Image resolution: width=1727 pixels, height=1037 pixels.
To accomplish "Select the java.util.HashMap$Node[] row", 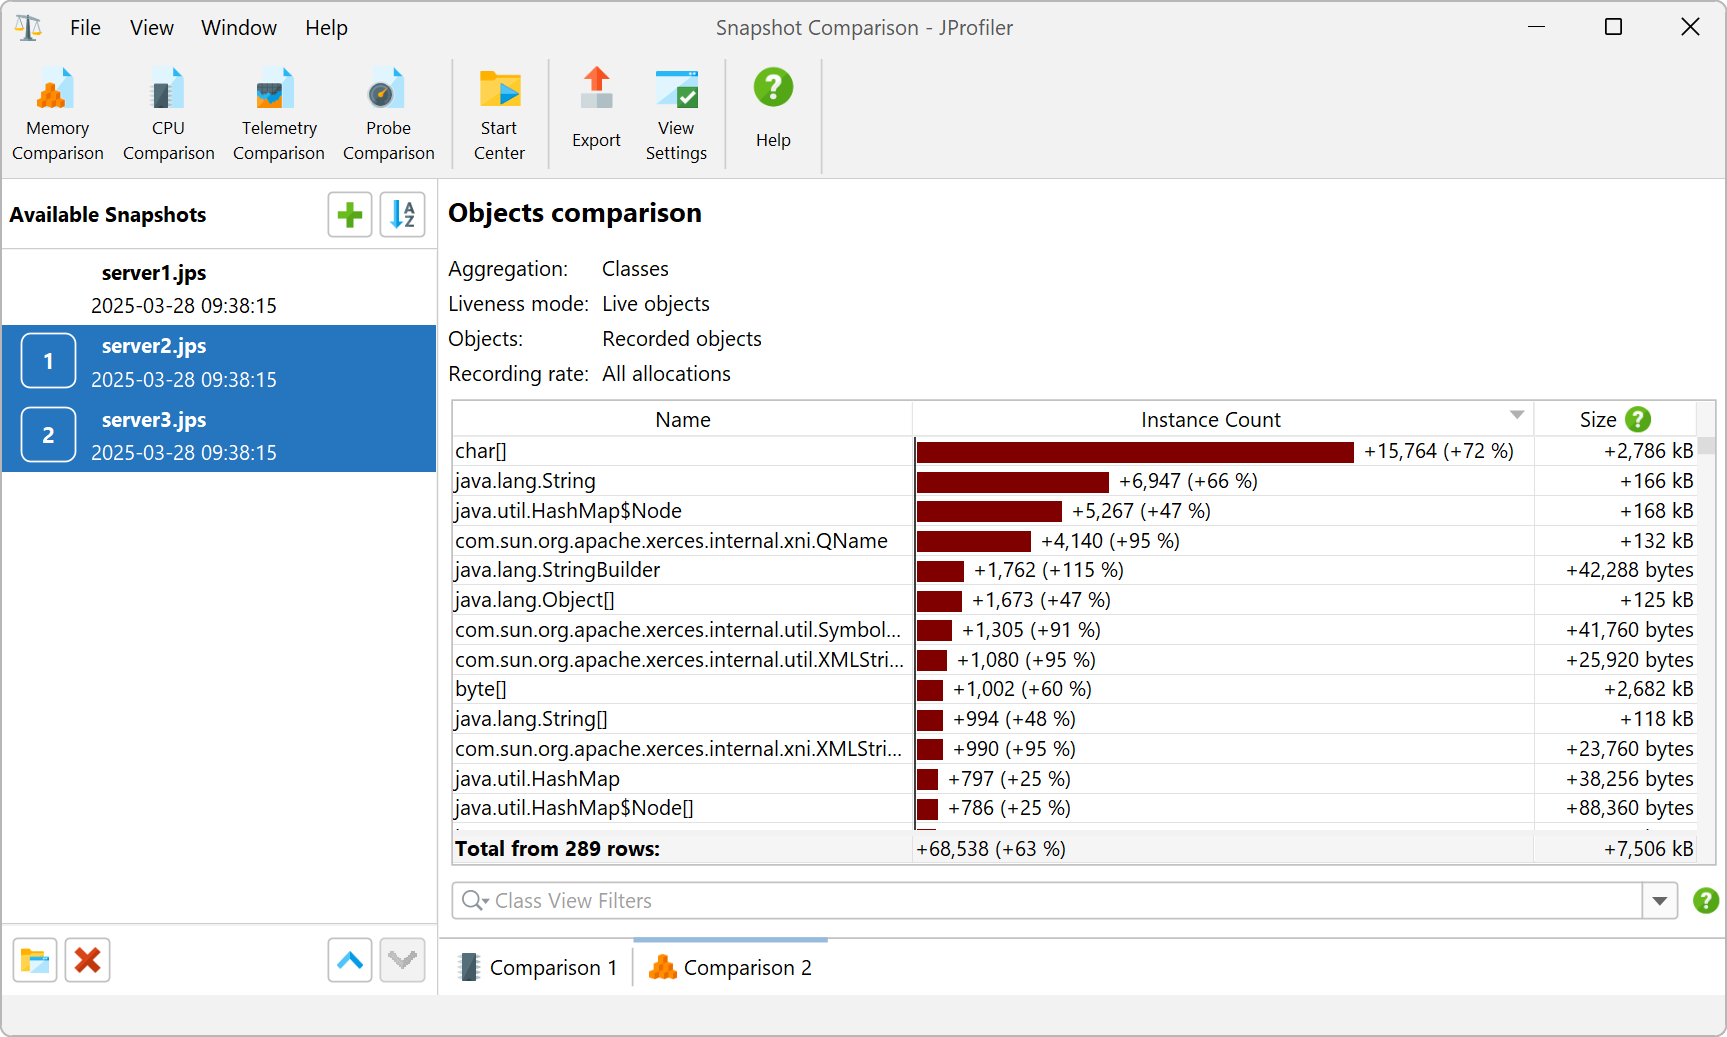I will pos(1074,808).
